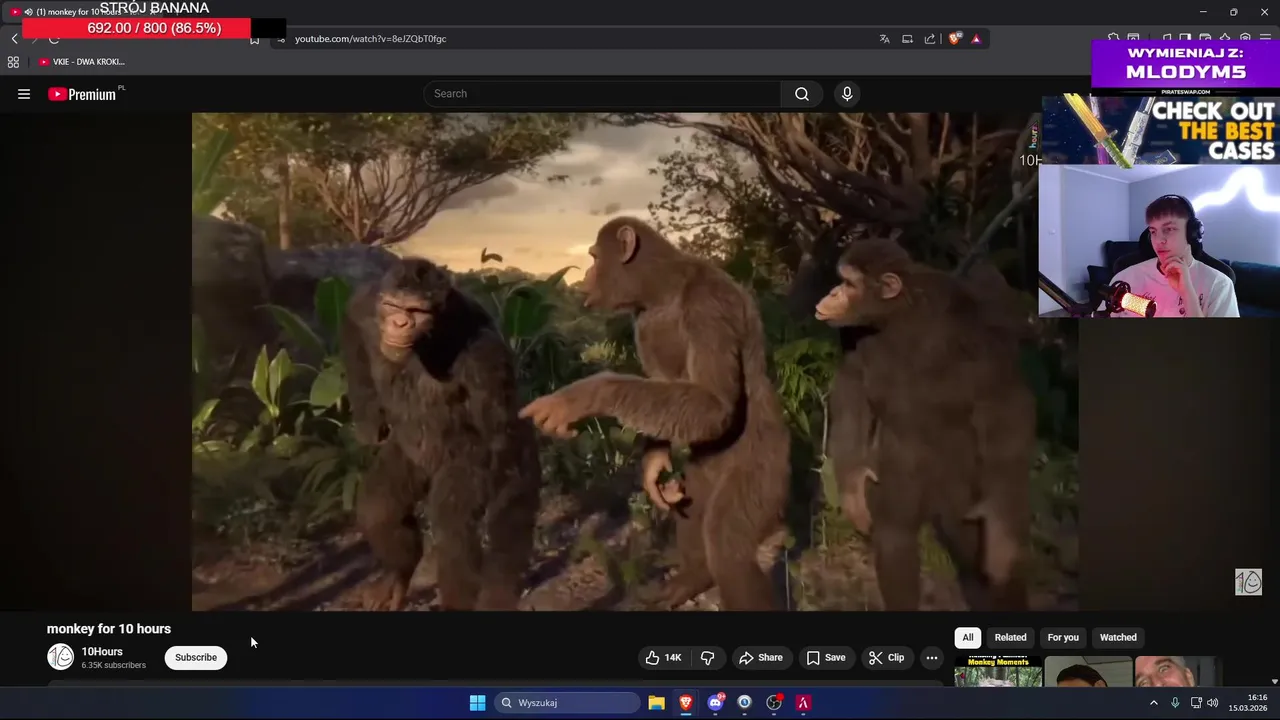The height and width of the screenshot is (720, 1280).
Task: Click the Share button
Action: (x=761, y=657)
